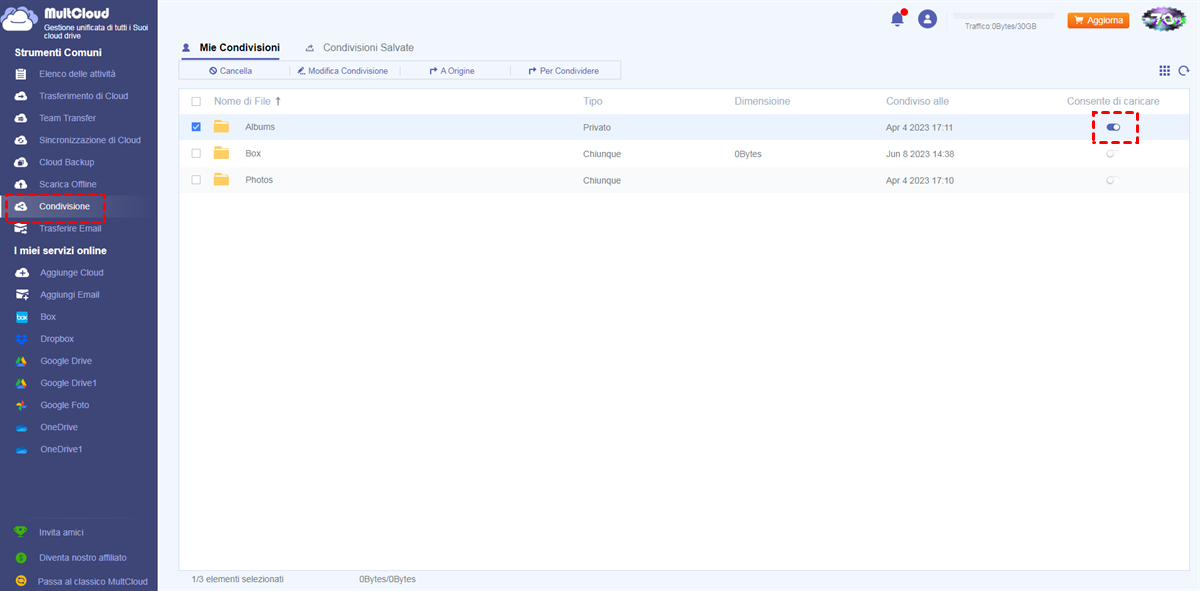Tick the select-all header checkbox

196,101
